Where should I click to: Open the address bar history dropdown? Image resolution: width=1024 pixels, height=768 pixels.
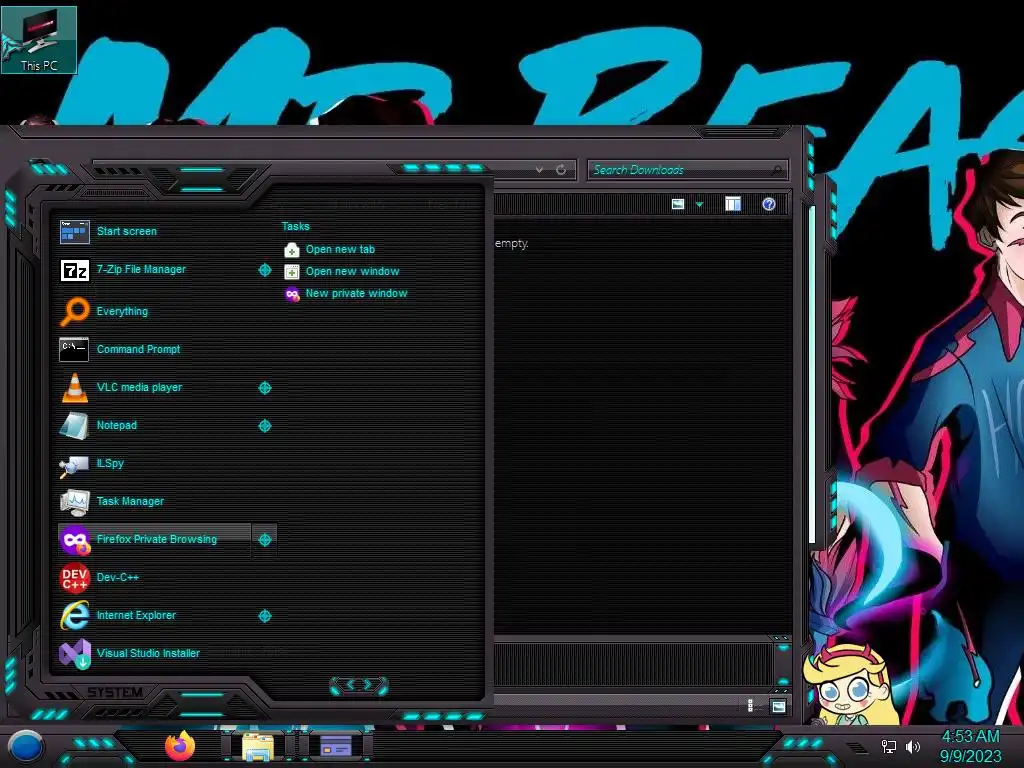(x=539, y=170)
